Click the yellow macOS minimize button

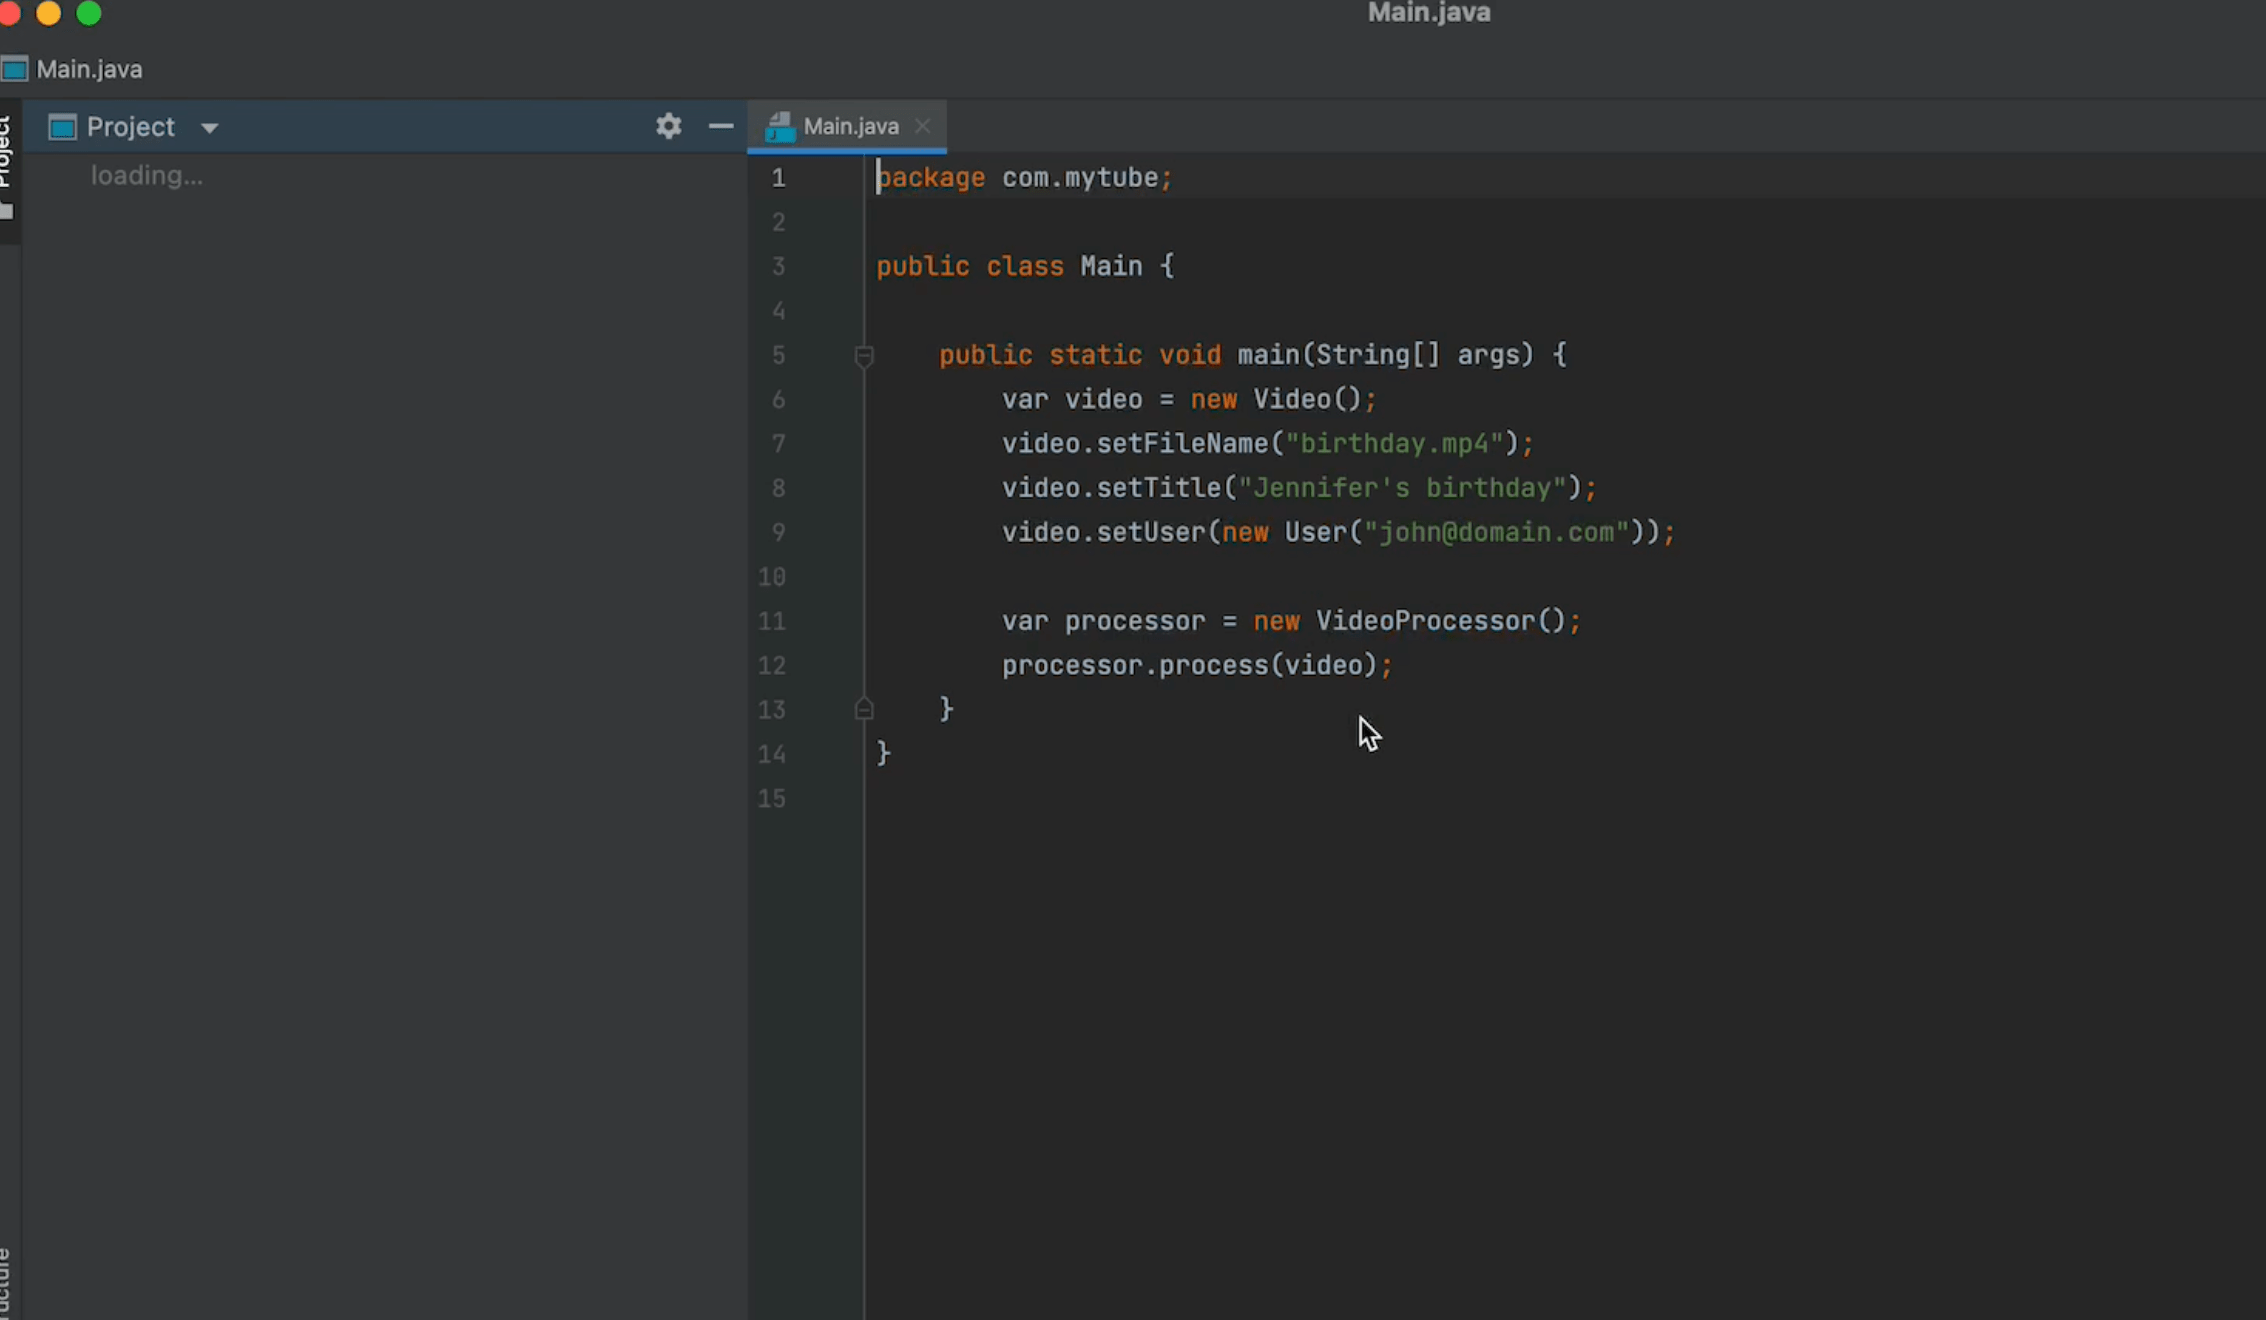click(x=48, y=12)
